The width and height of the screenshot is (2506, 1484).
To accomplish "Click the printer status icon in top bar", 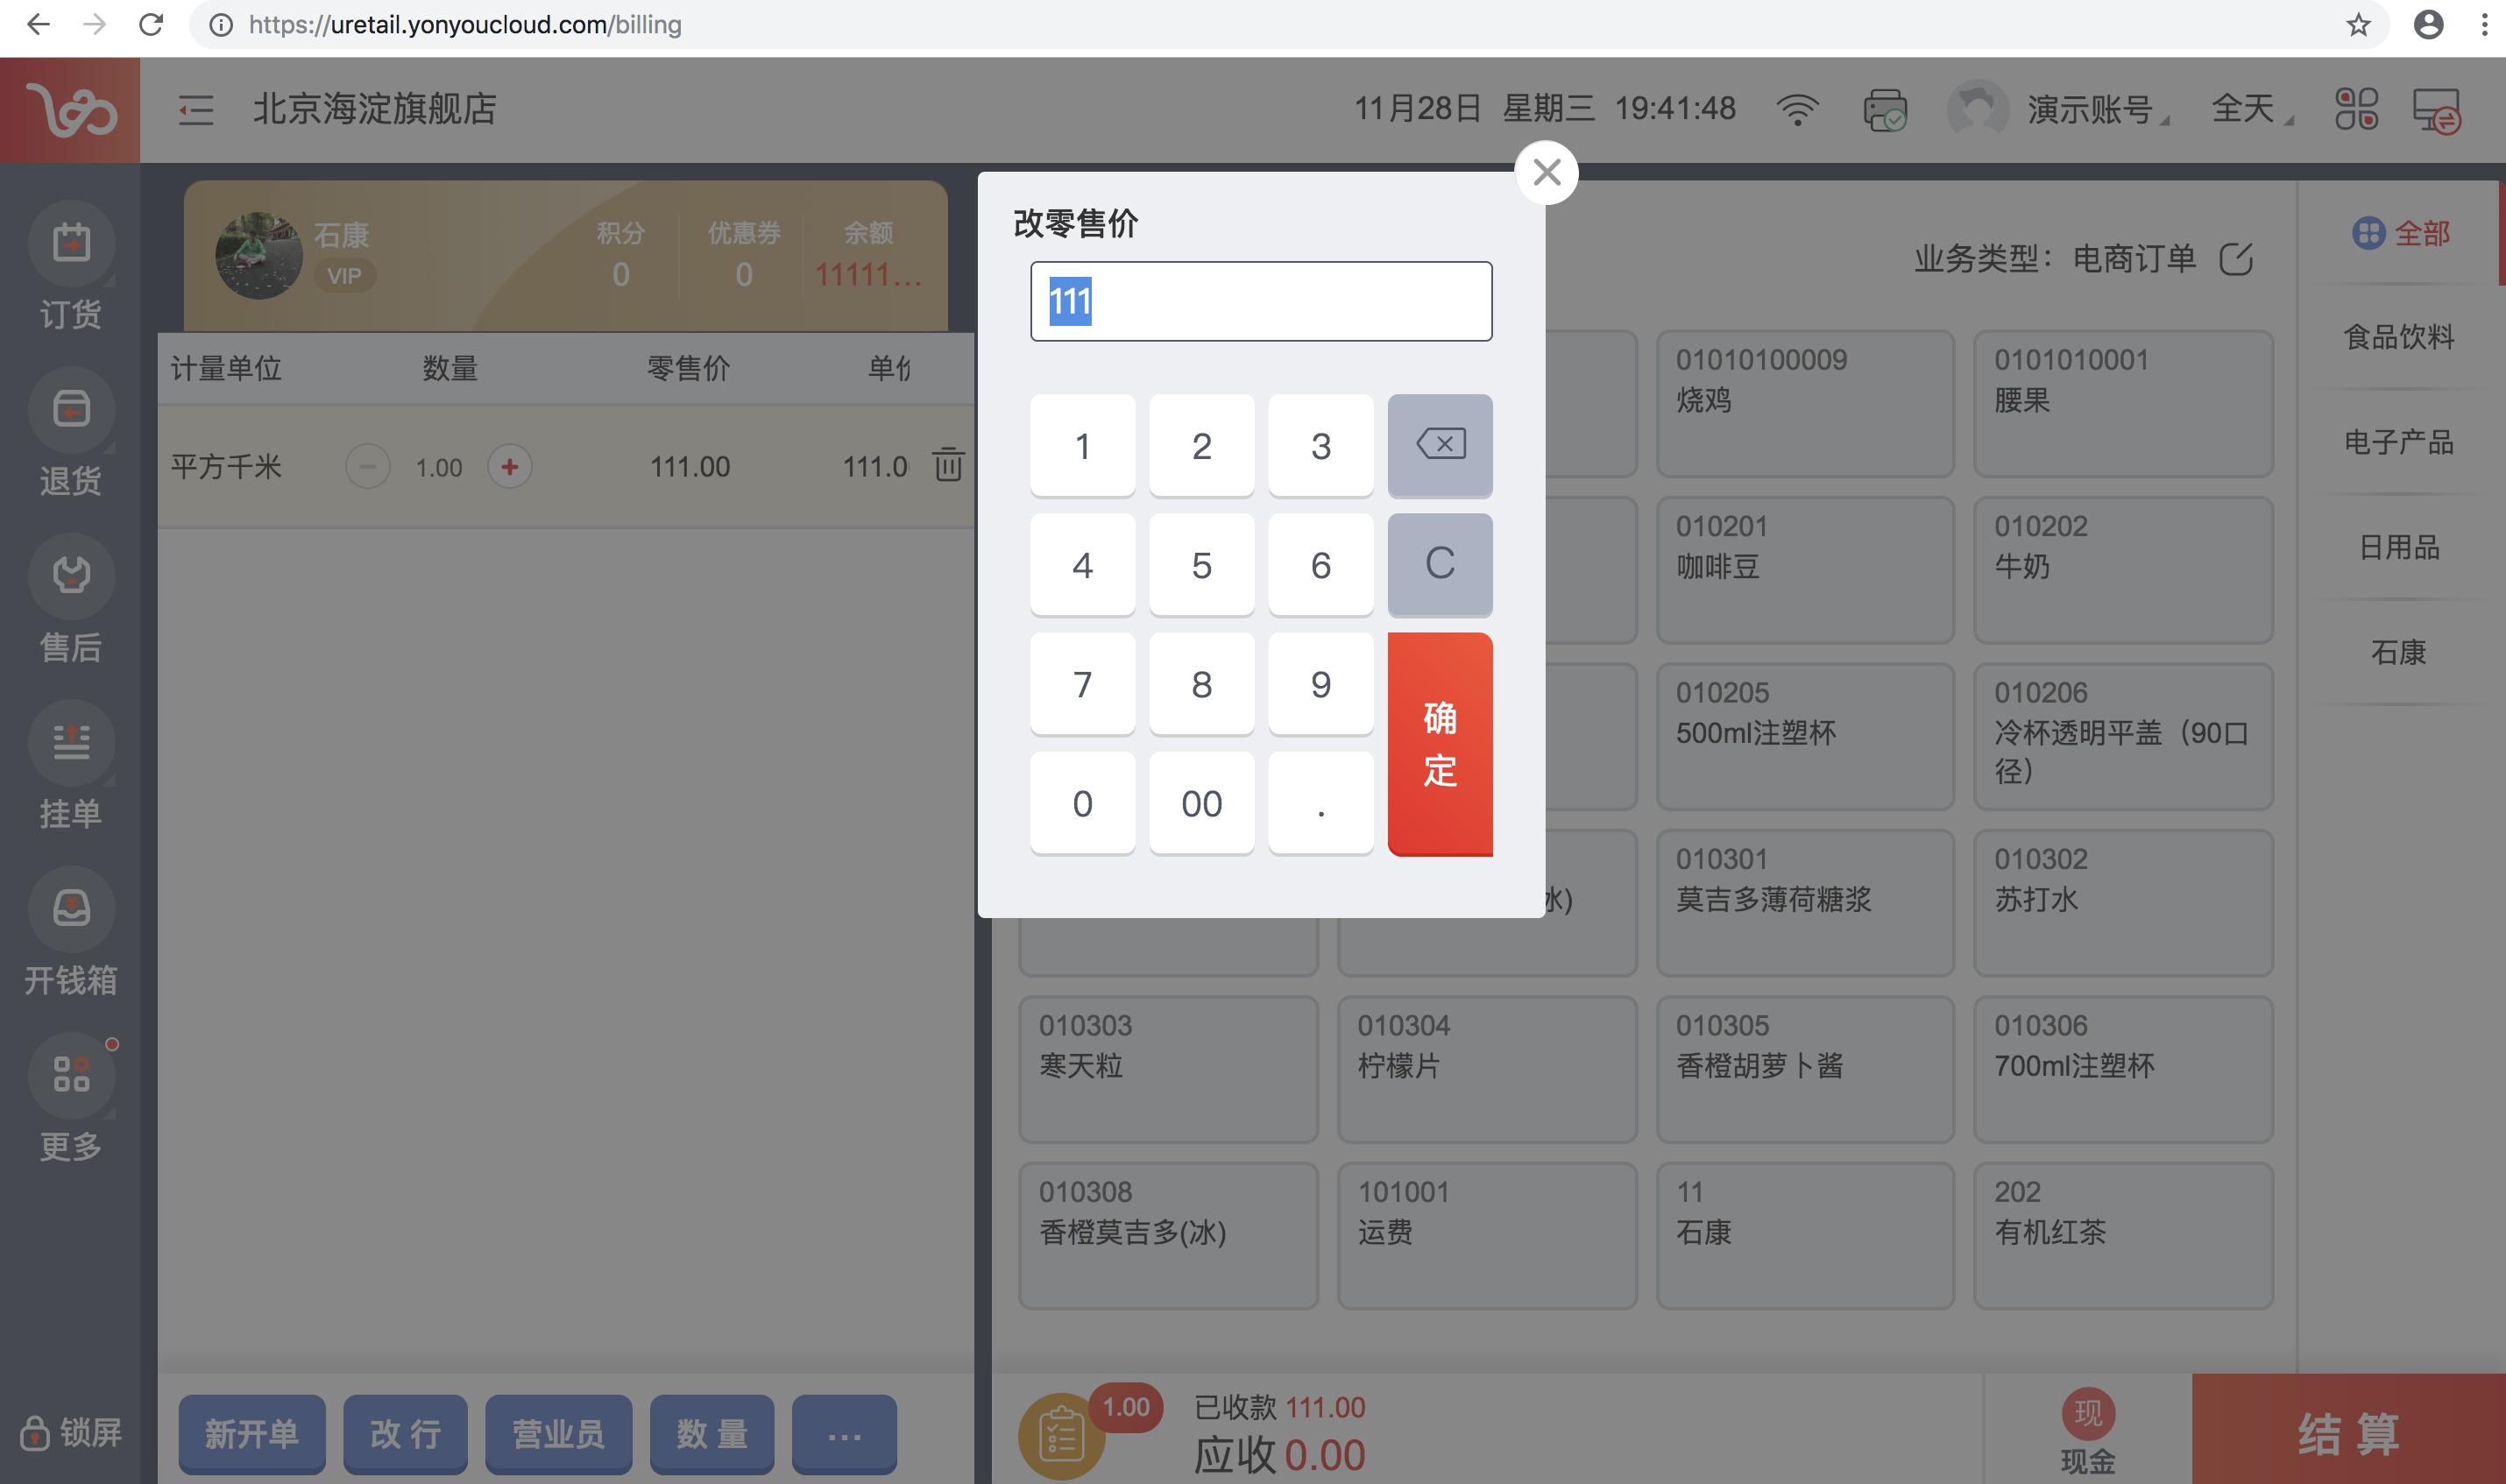I will (1884, 110).
